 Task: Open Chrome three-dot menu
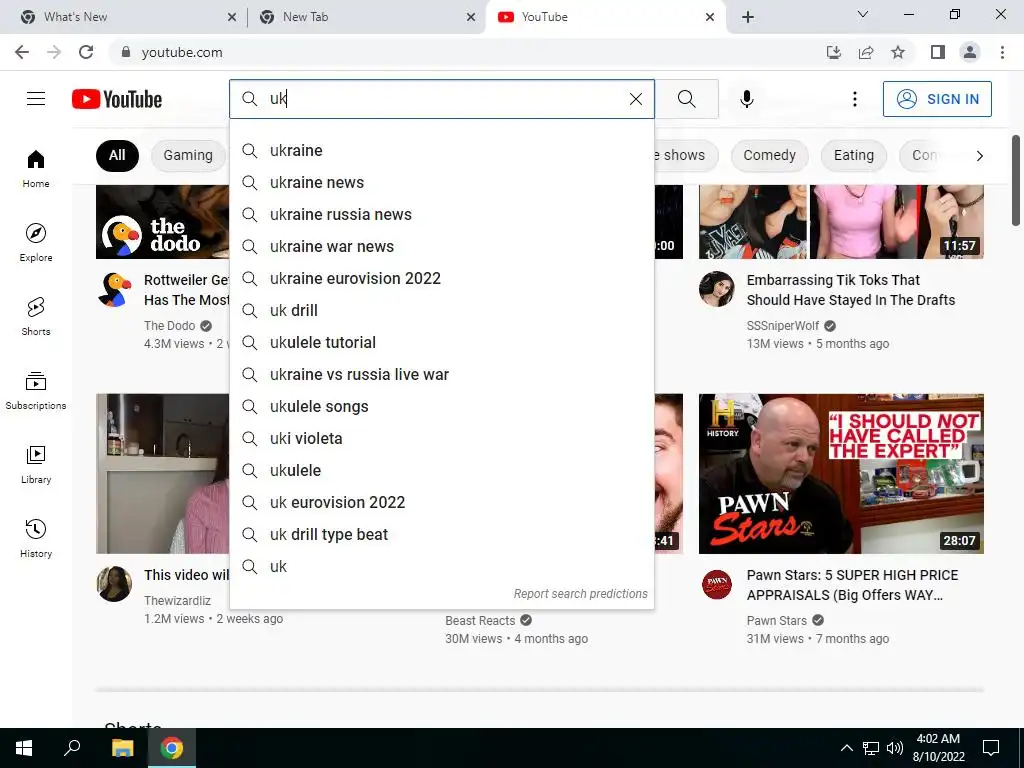pos(1002,52)
